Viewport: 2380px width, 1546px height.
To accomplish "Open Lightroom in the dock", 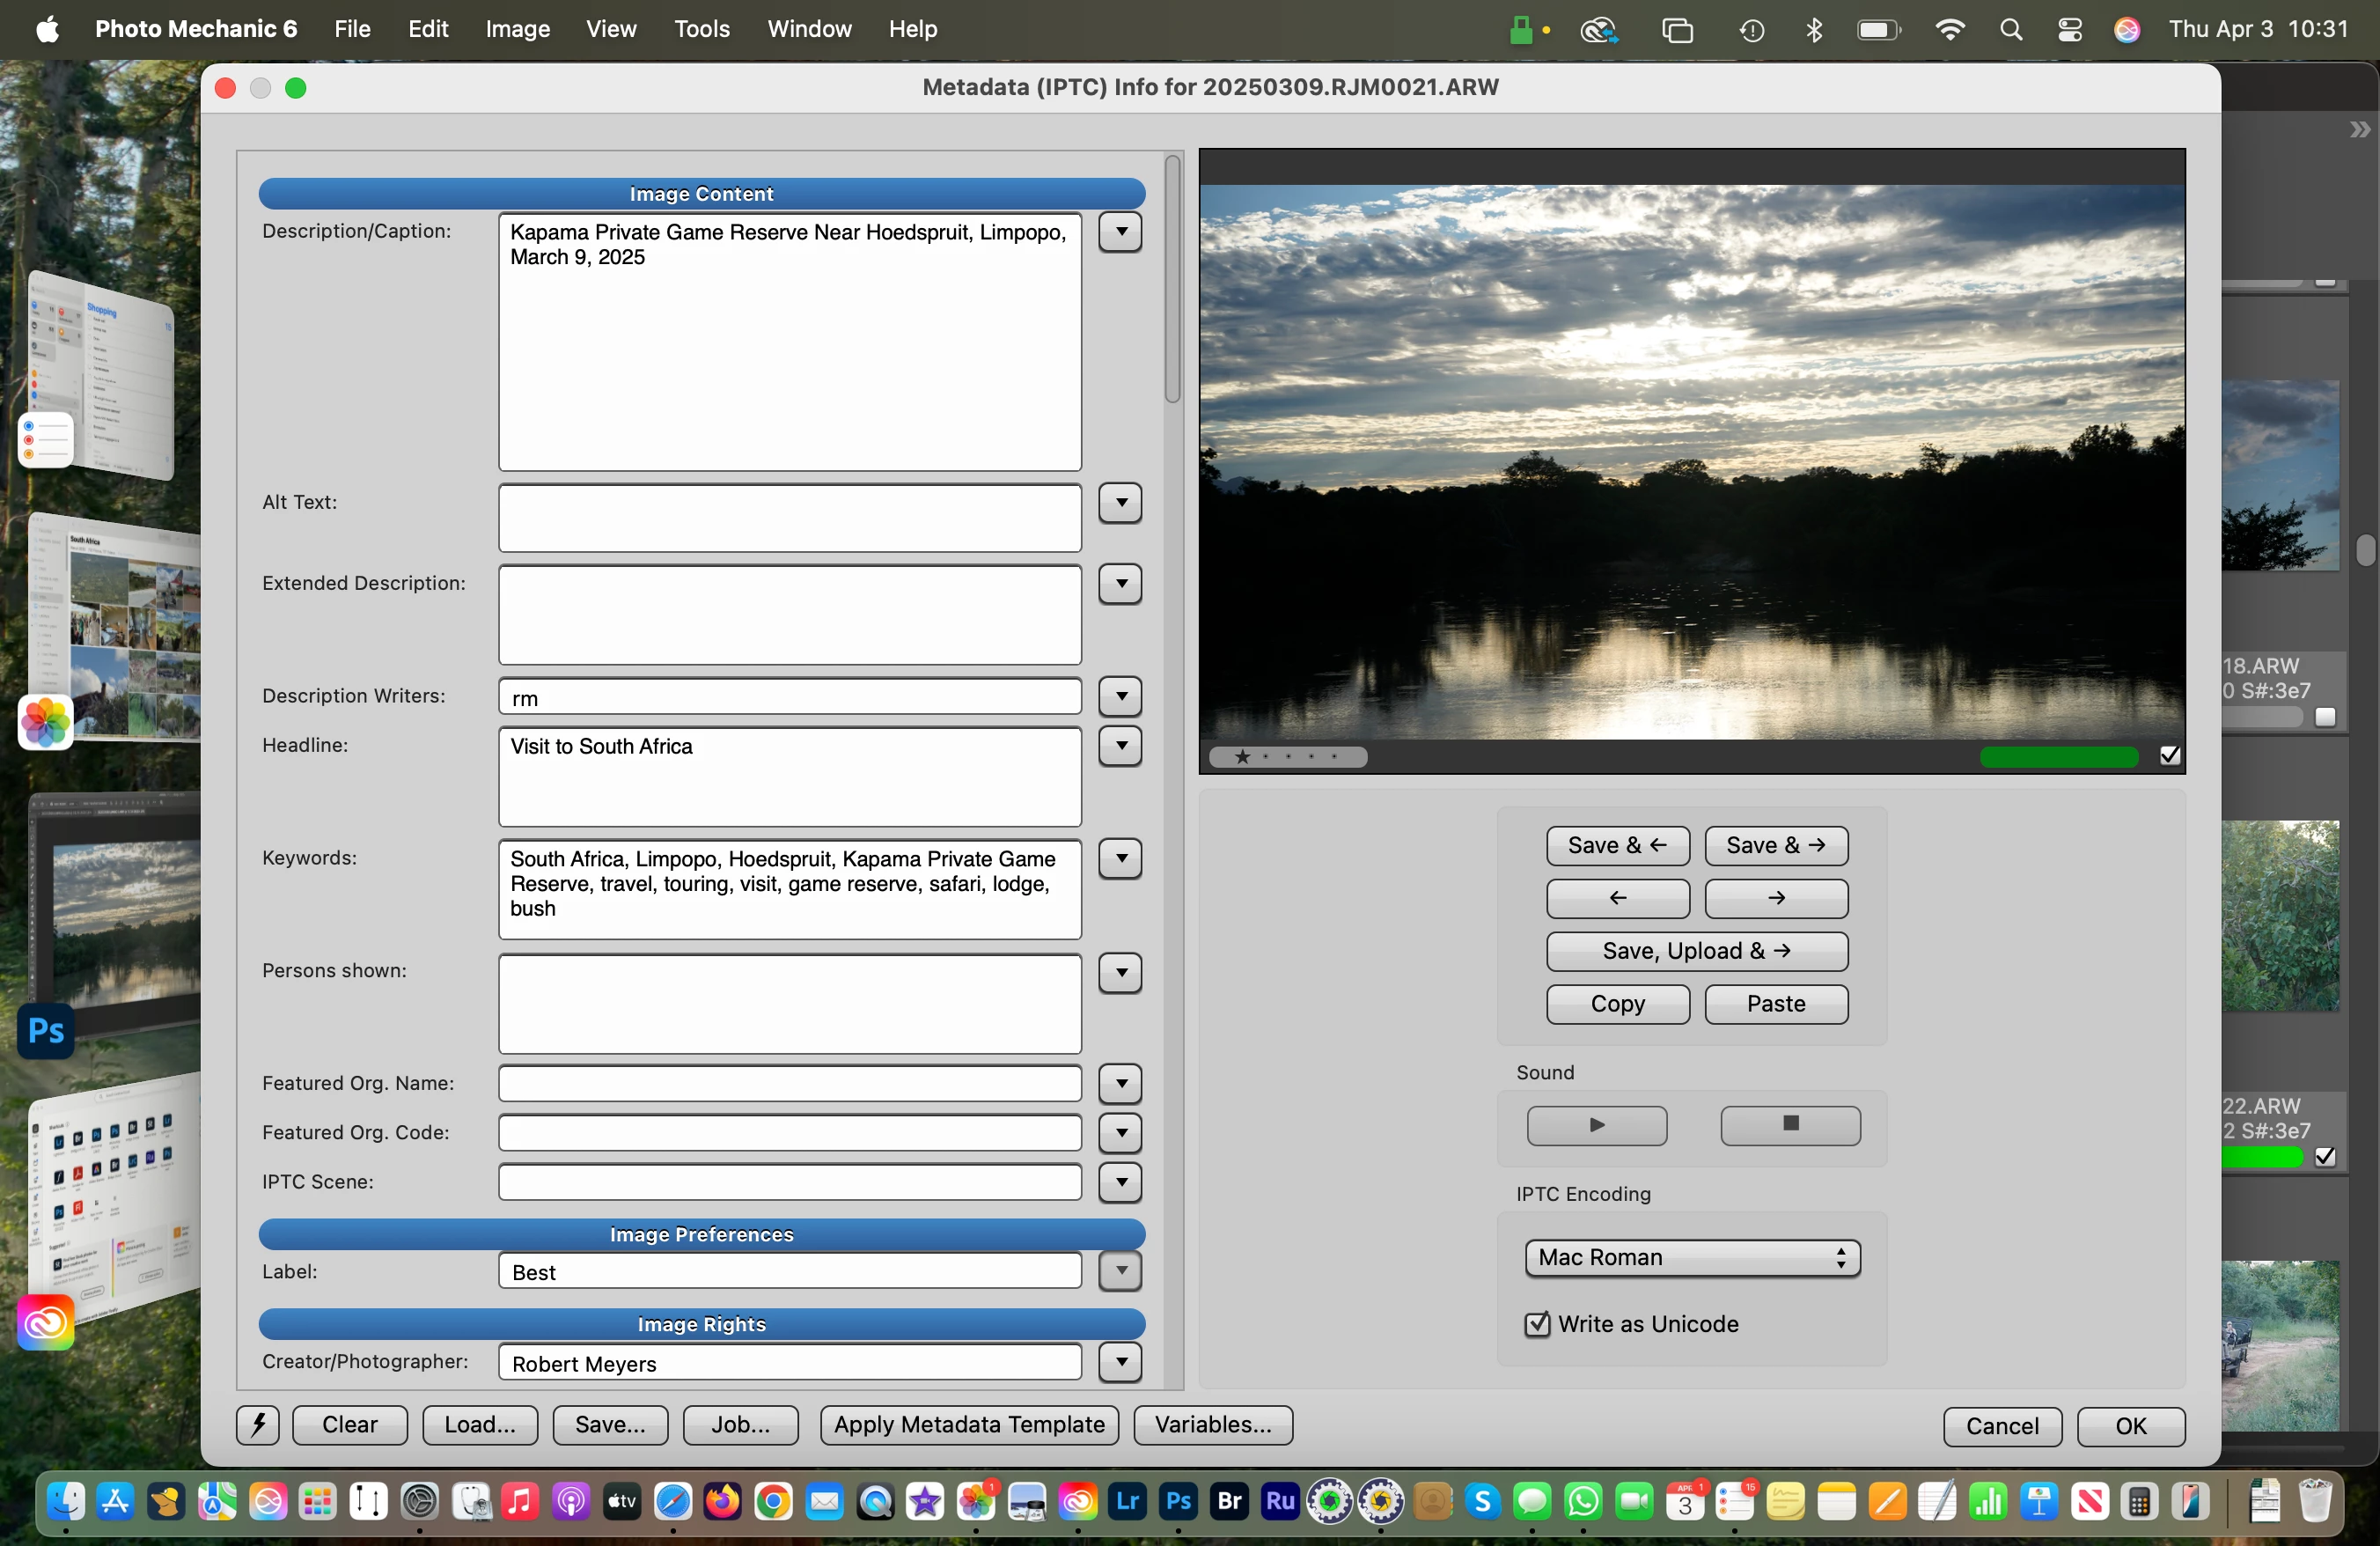I will [x=1127, y=1501].
